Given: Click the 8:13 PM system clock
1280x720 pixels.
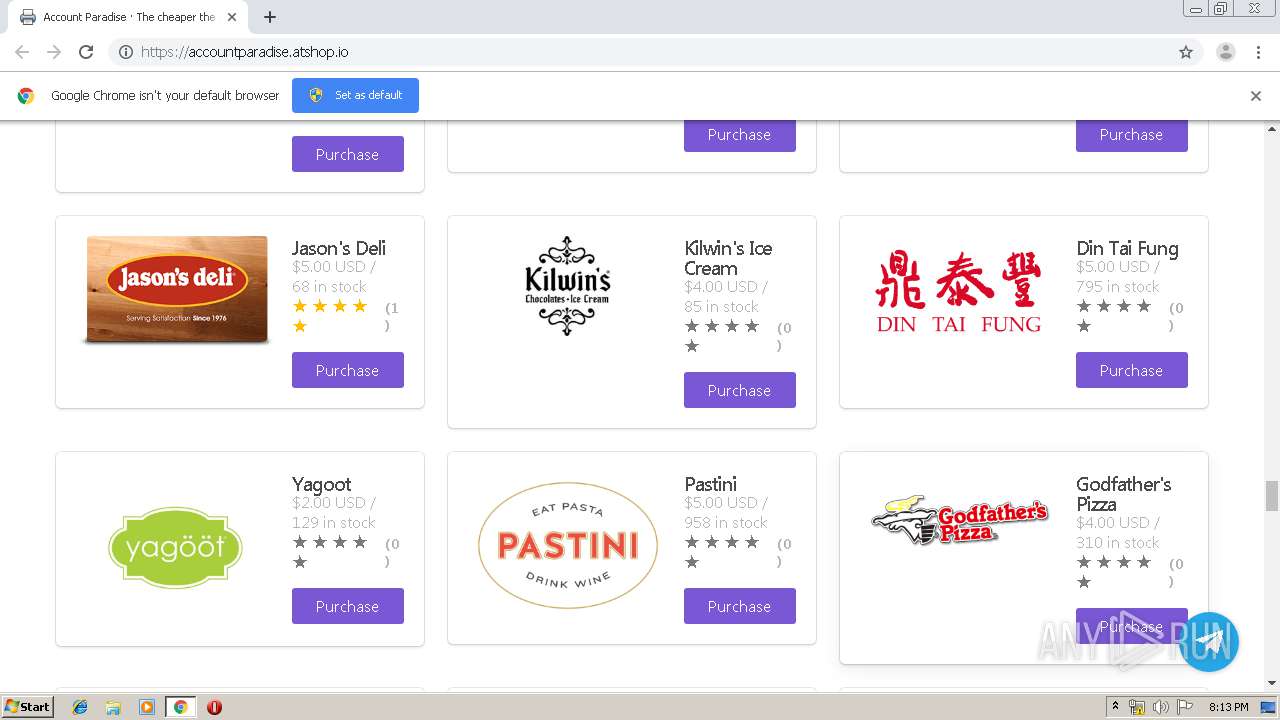Looking at the screenshot, I should point(1228,707).
